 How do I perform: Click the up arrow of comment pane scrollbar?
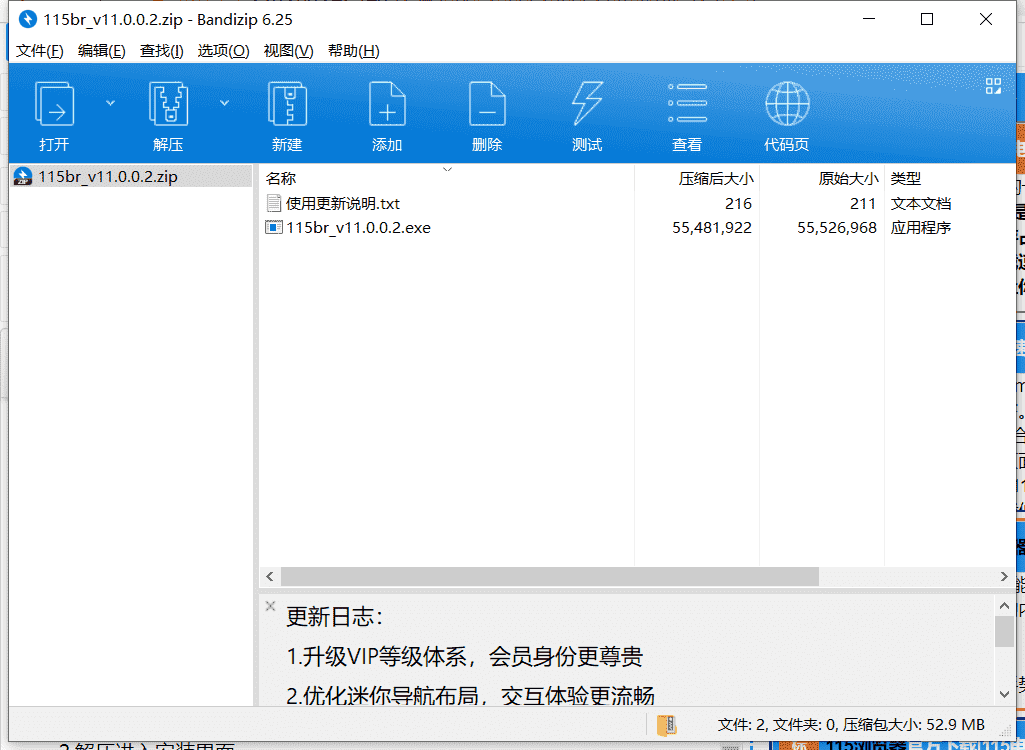click(x=1005, y=605)
